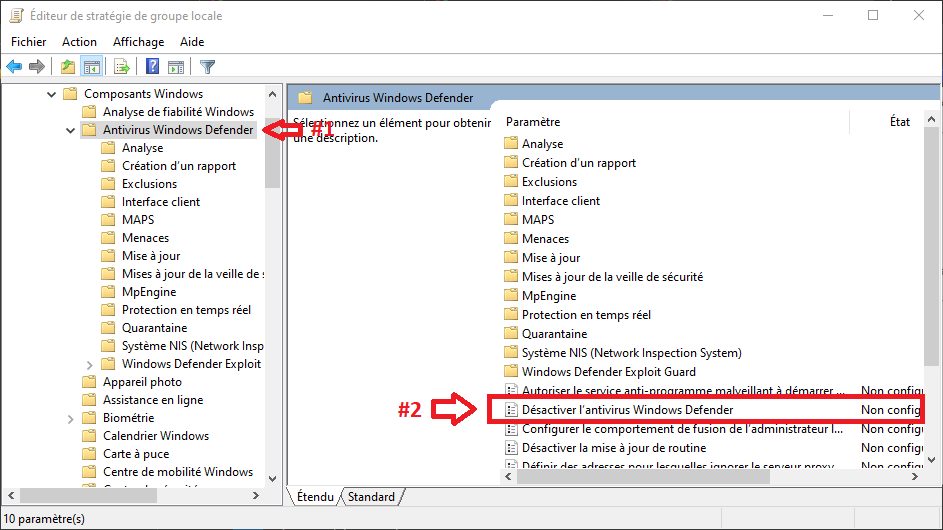Open the Fichier menu
The width and height of the screenshot is (943, 530).
[x=28, y=42]
